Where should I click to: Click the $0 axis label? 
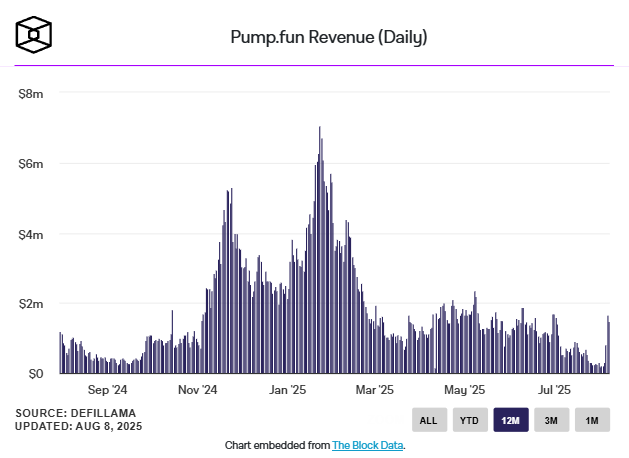(36, 374)
